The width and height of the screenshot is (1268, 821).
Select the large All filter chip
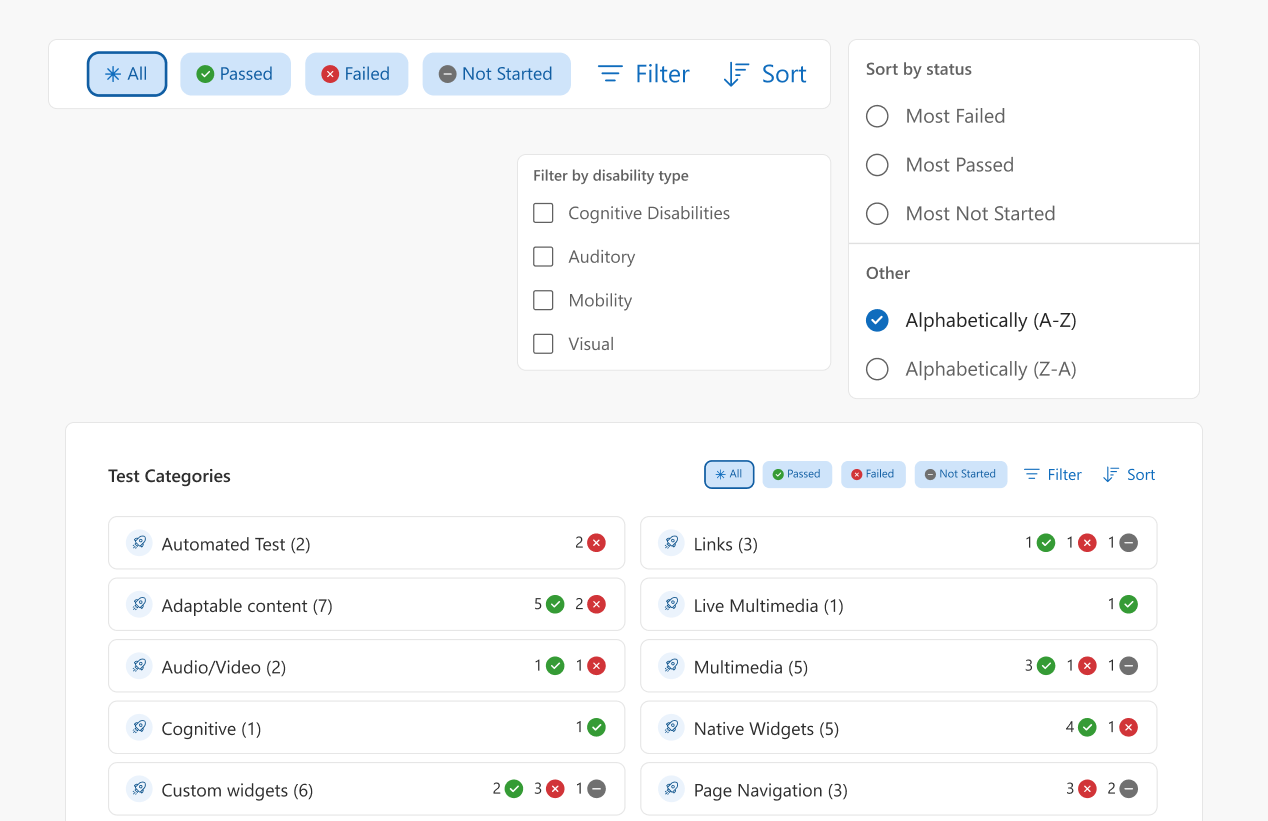[x=127, y=74]
